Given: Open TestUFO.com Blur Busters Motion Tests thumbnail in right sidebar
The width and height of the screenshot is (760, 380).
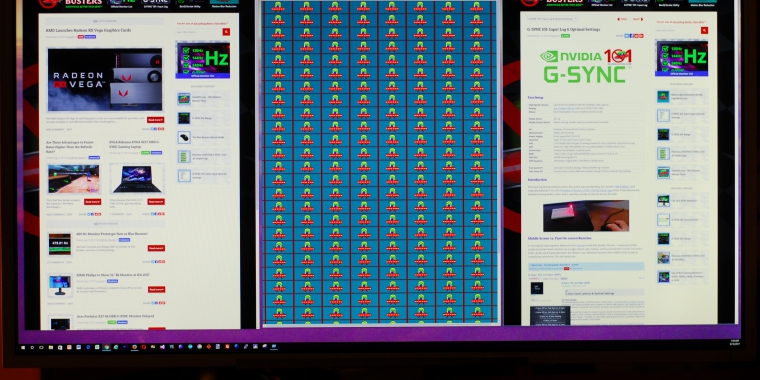Looking at the screenshot, I should [x=663, y=173].
